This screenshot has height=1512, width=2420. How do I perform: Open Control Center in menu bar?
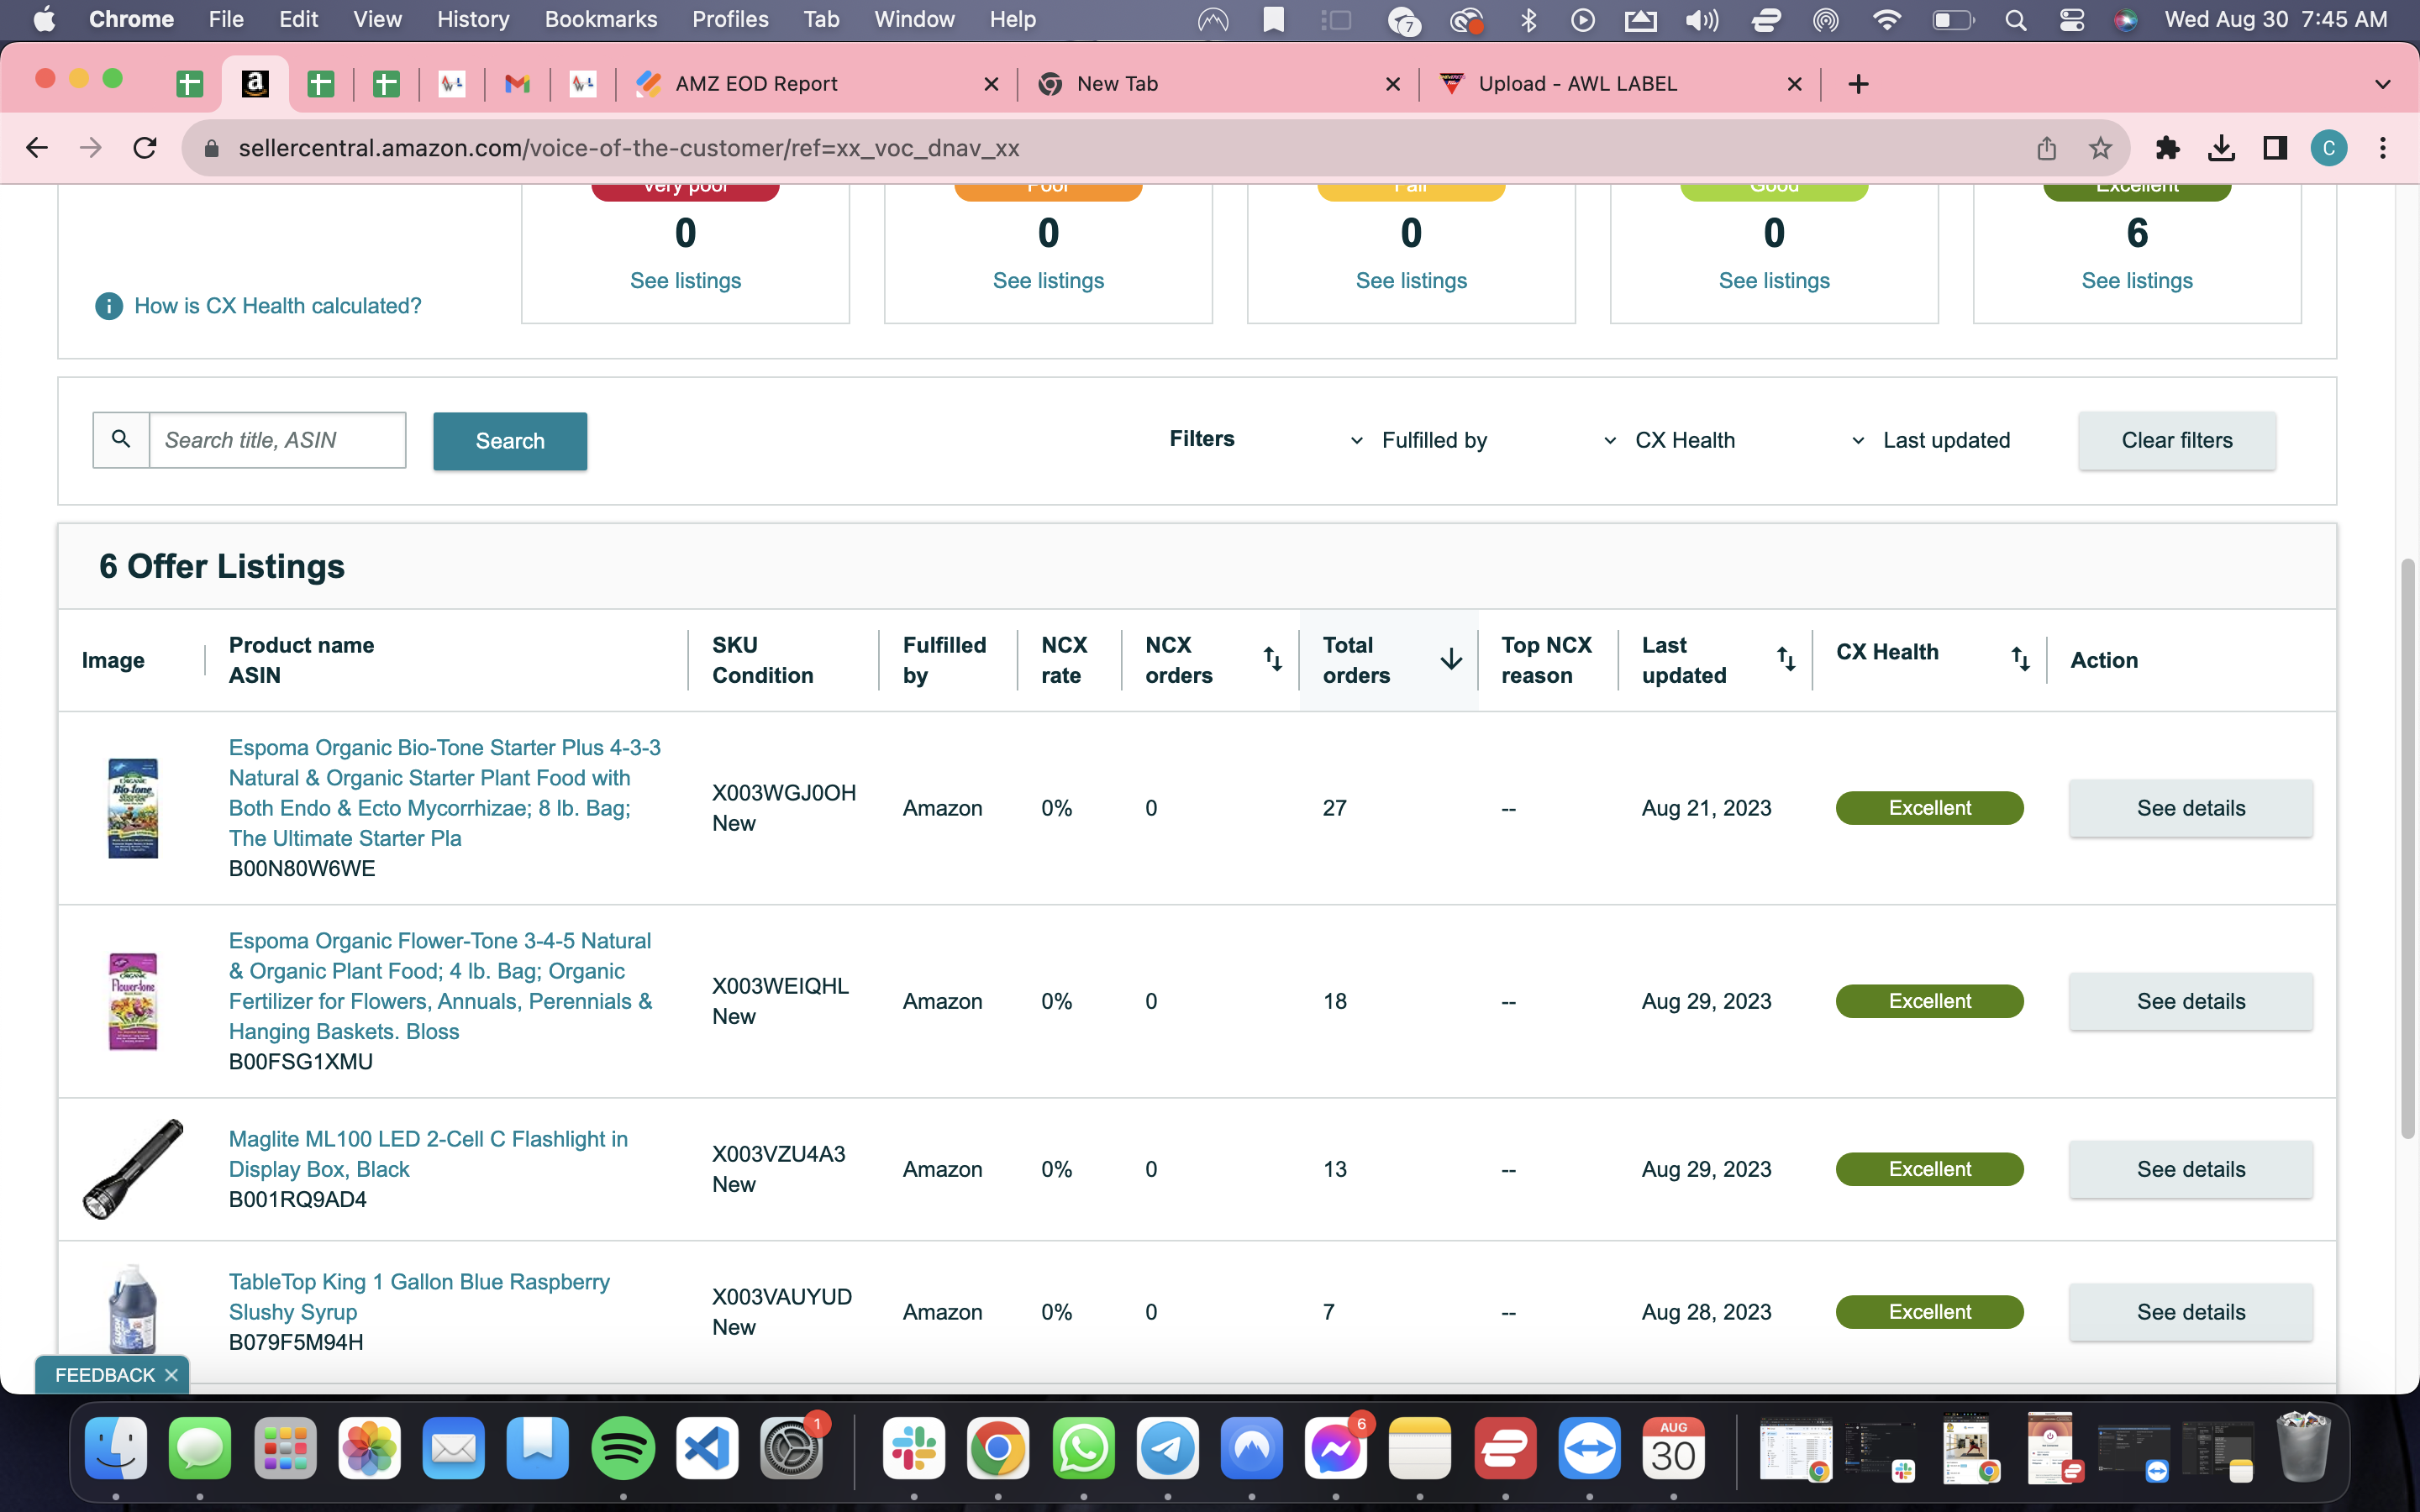[x=2071, y=20]
